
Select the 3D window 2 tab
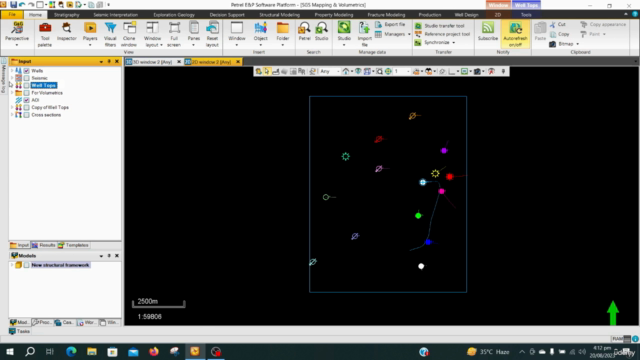click(x=153, y=62)
